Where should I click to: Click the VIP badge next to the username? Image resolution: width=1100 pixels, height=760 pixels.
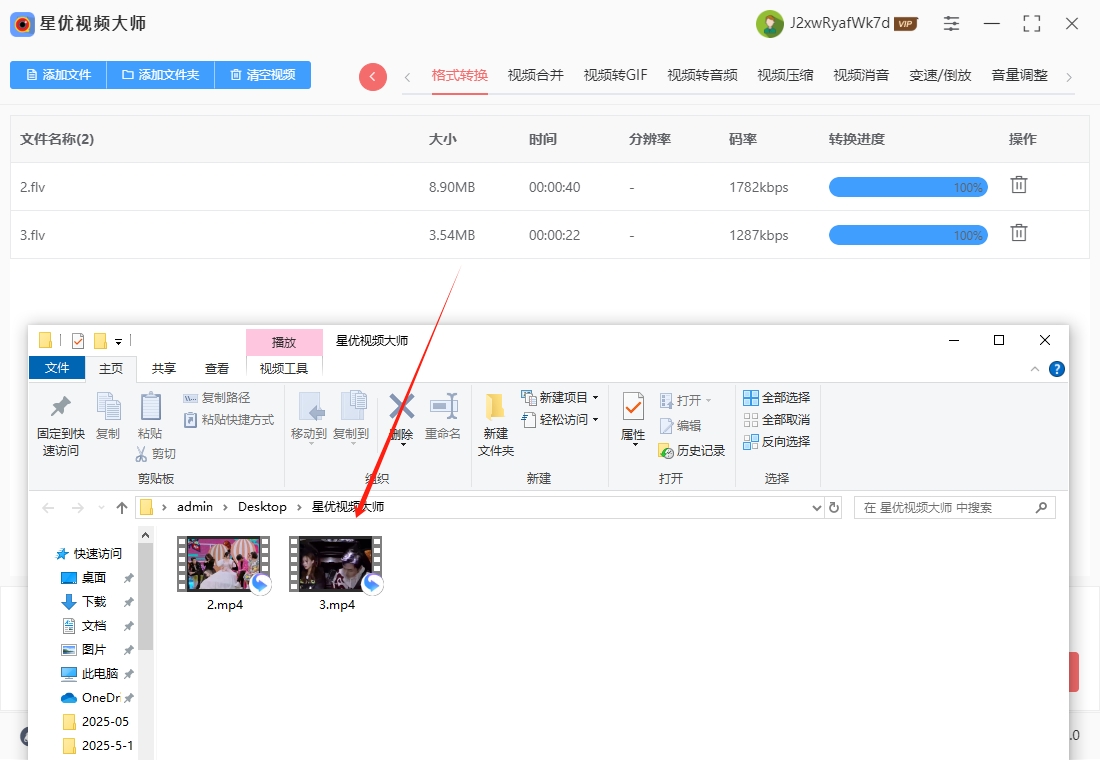905,24
